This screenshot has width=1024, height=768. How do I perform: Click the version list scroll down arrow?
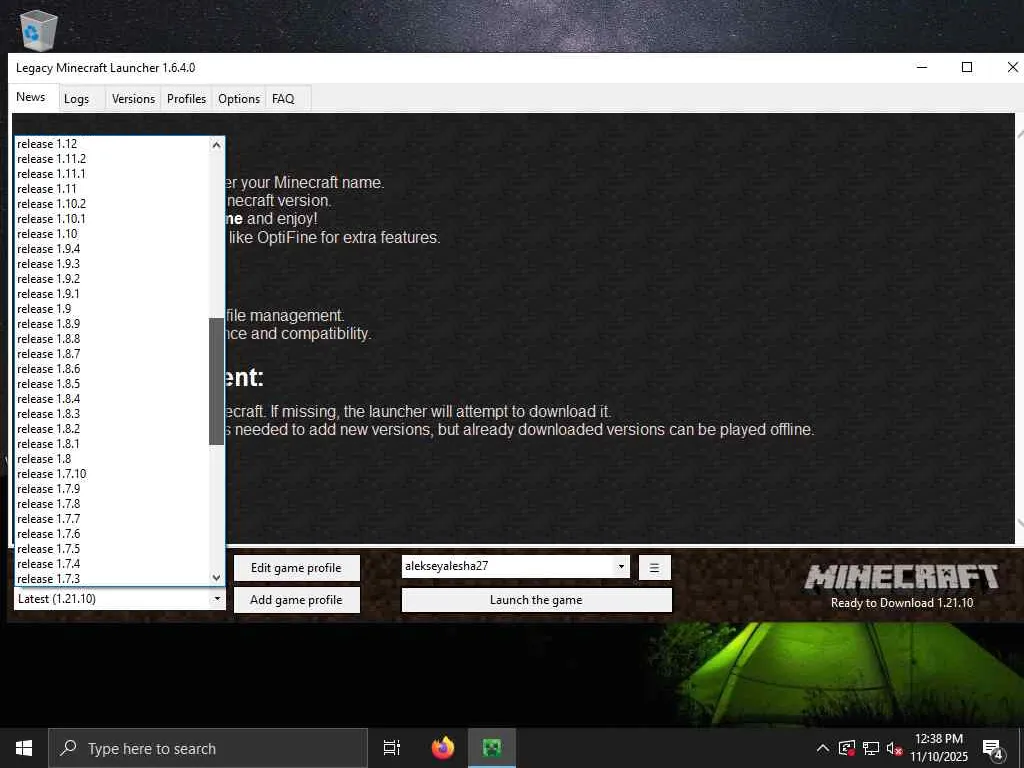[x=217, y=577]
